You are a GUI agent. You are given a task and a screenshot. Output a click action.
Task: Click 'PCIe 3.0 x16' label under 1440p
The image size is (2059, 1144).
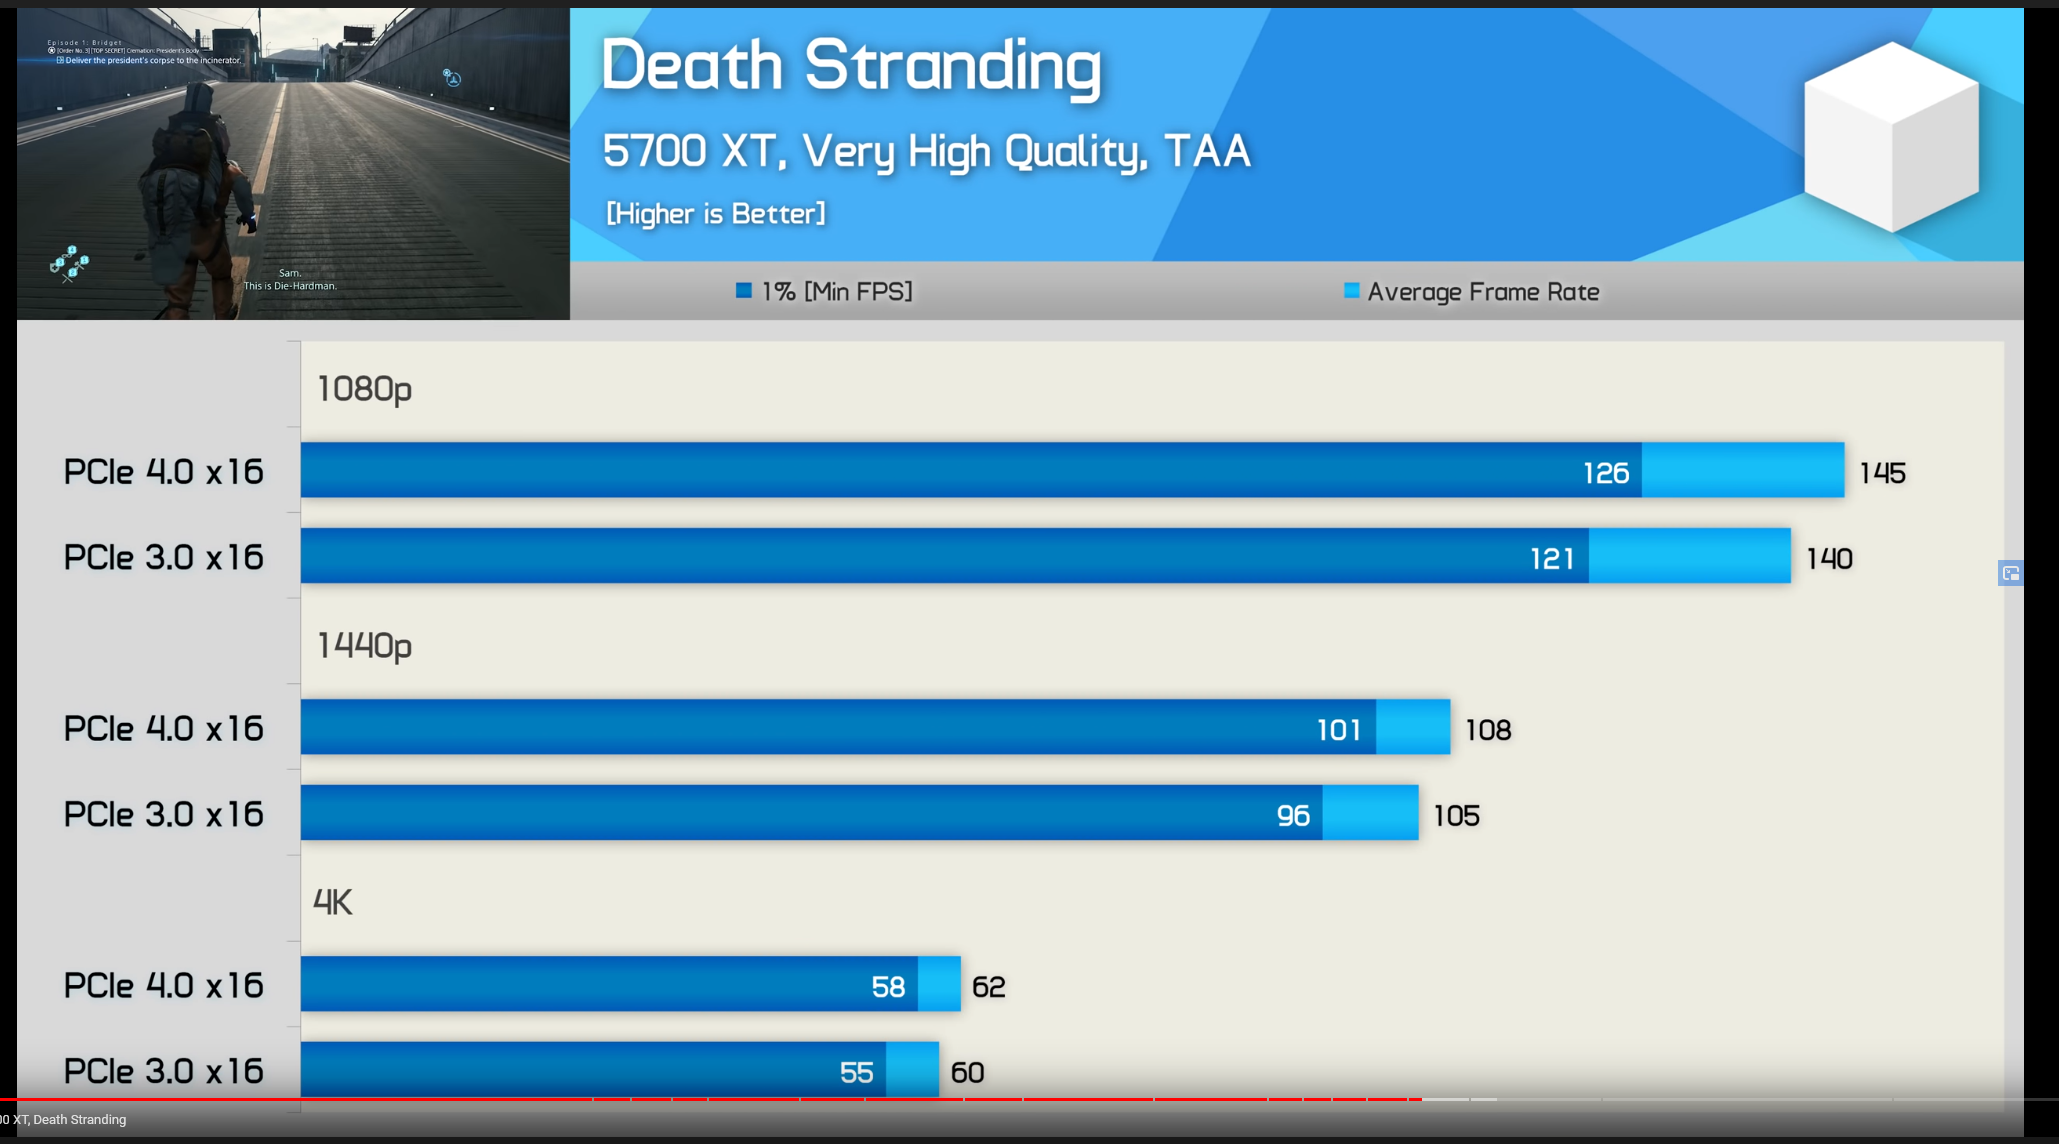tap(164, 814)
